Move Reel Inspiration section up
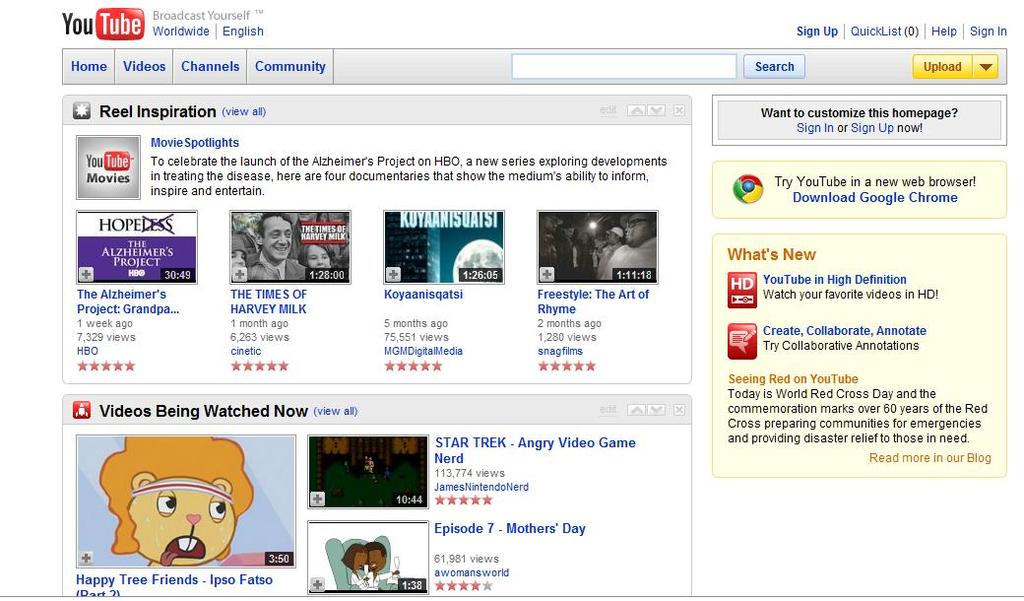 pyautogui.click(x=636, y=110)
